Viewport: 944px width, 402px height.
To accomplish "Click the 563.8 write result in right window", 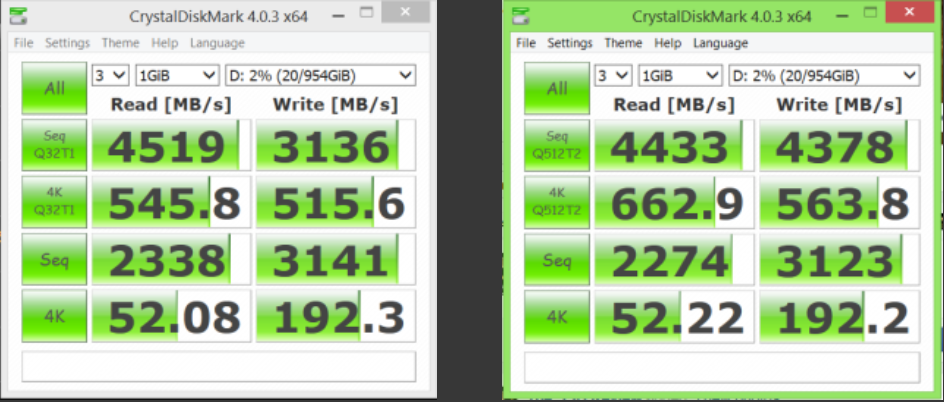I will coord(839,202).
